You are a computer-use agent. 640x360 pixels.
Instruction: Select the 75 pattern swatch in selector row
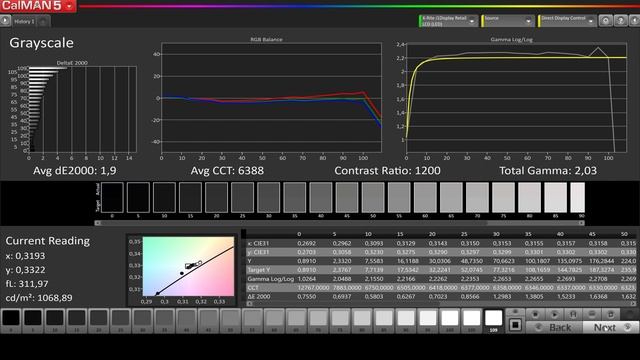(340, 321)
